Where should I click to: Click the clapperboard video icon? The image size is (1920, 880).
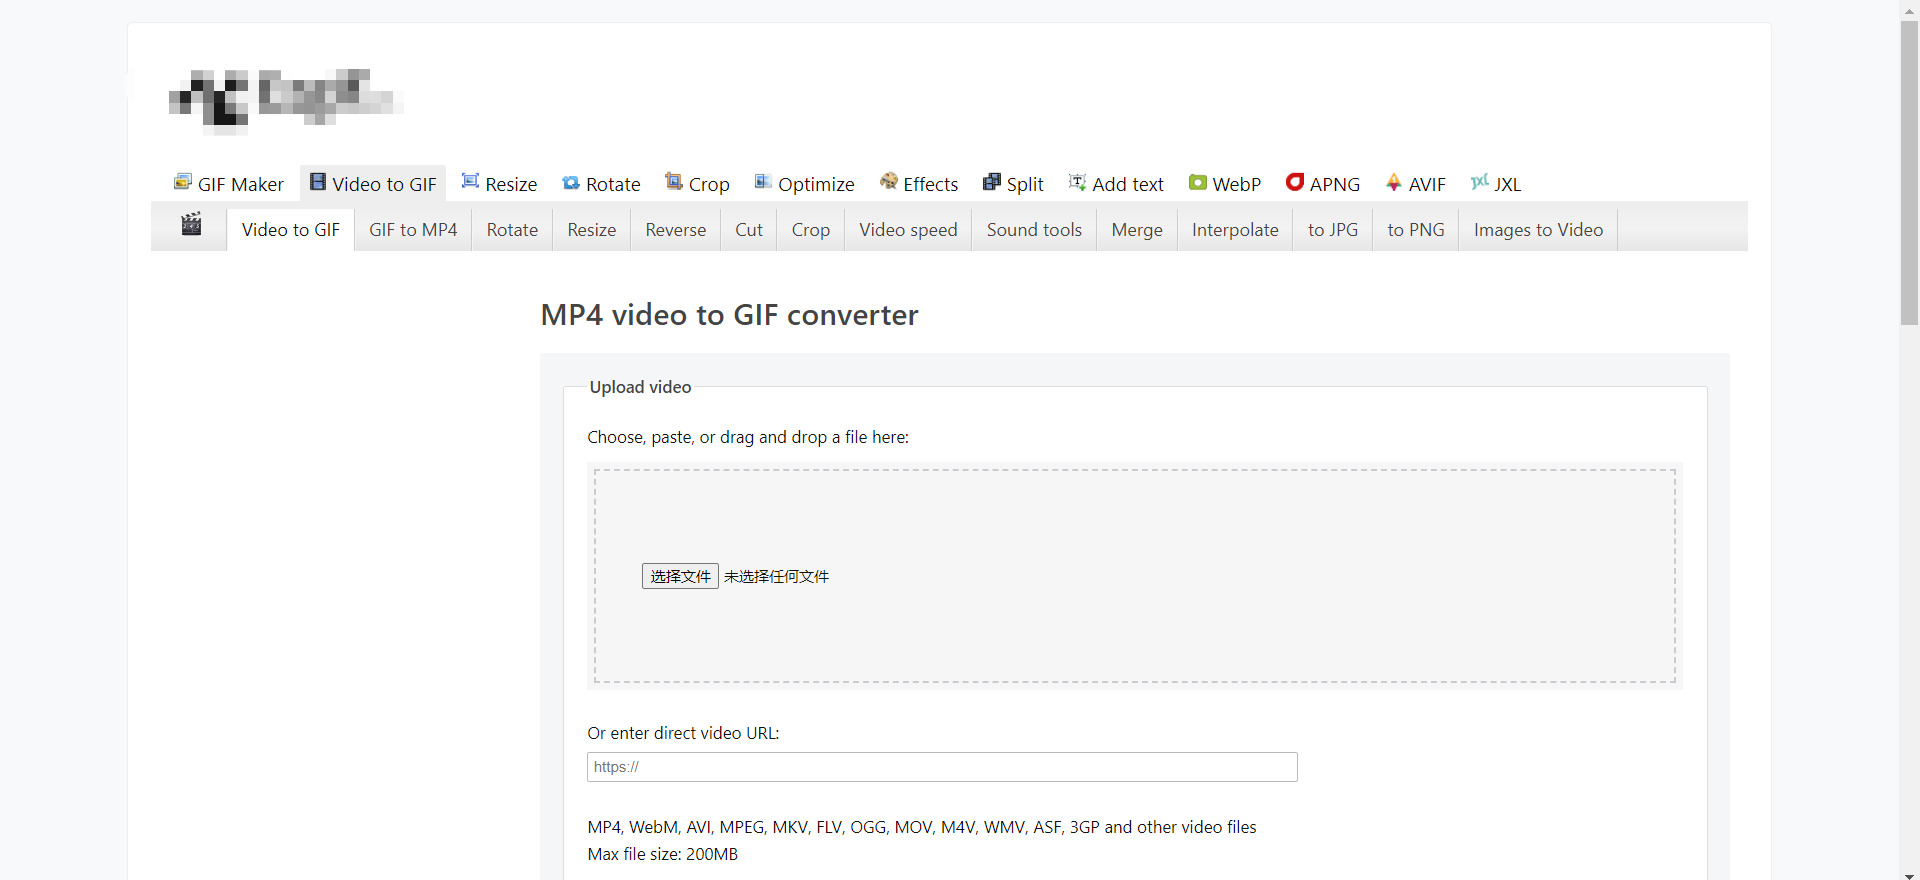point(191,224)
